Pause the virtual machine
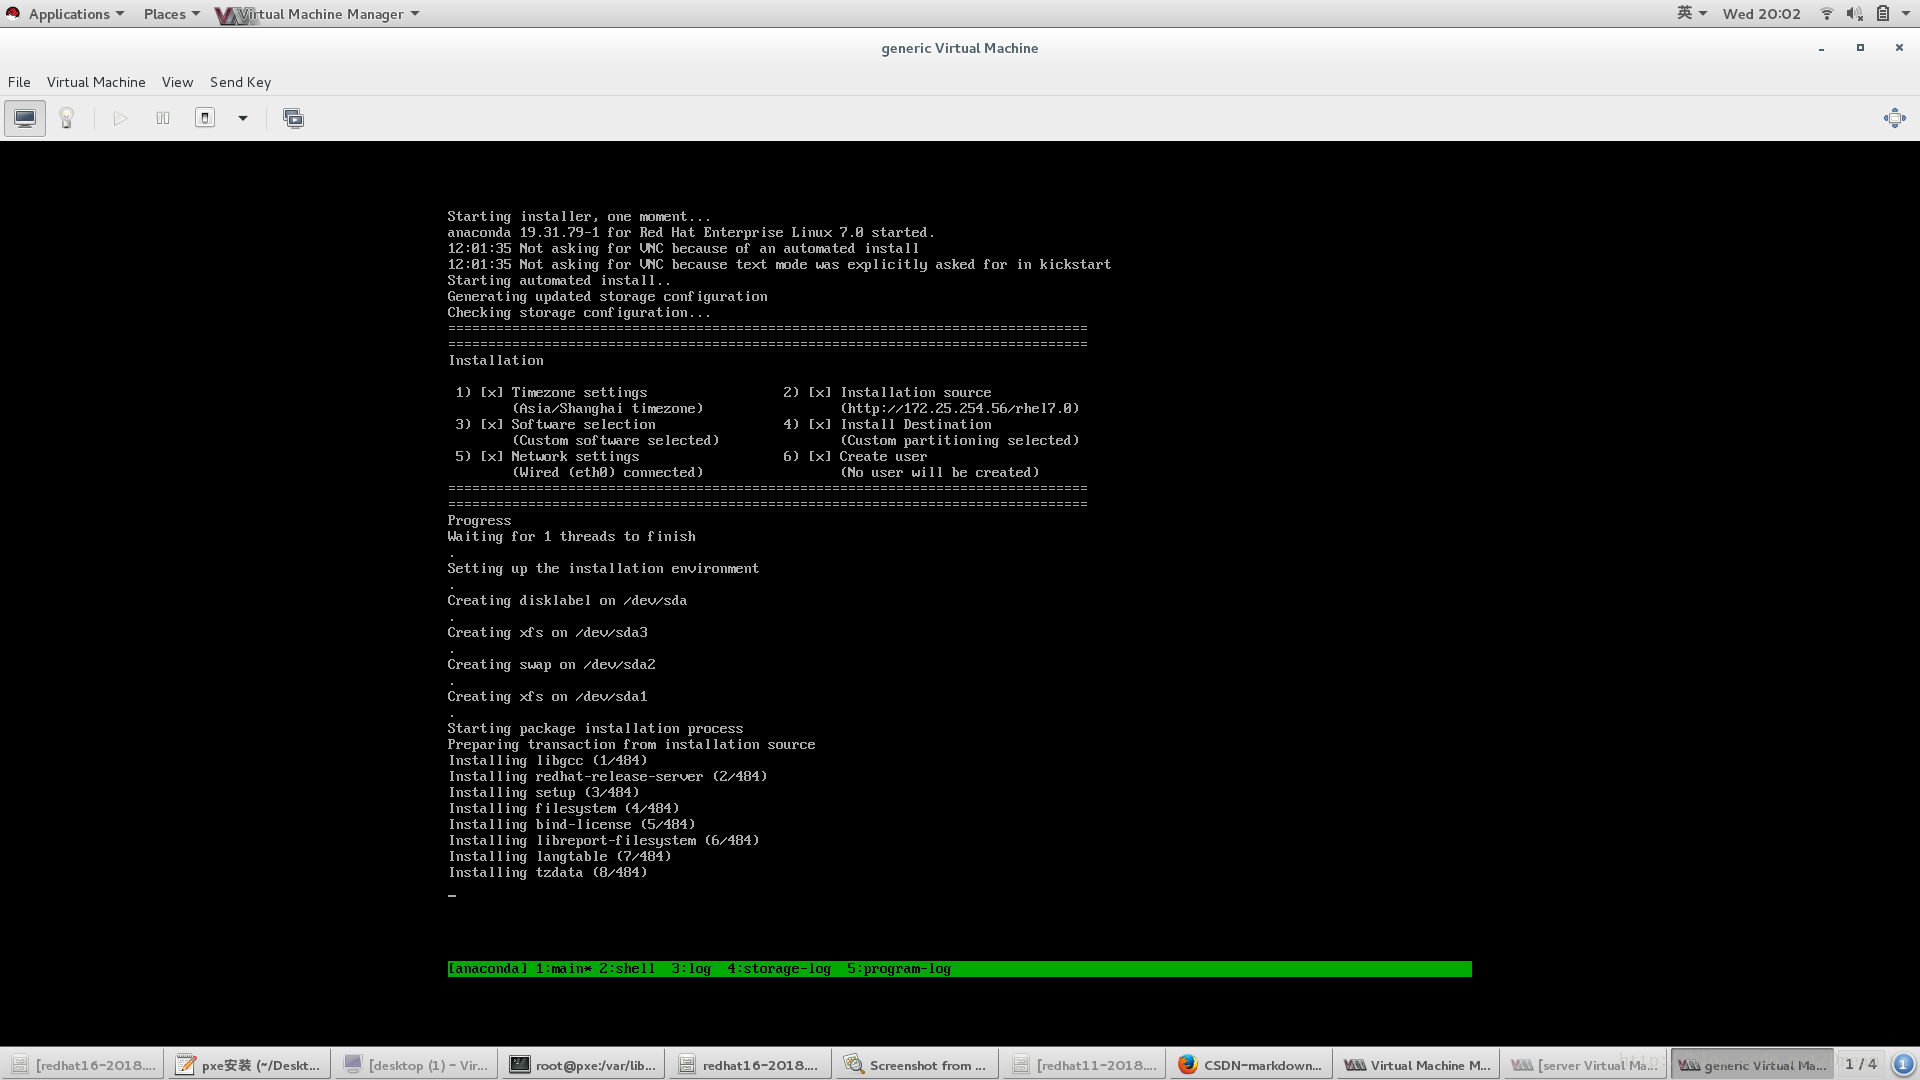1920x1080 pixels. pyautogui.click(x=163, y=118)
